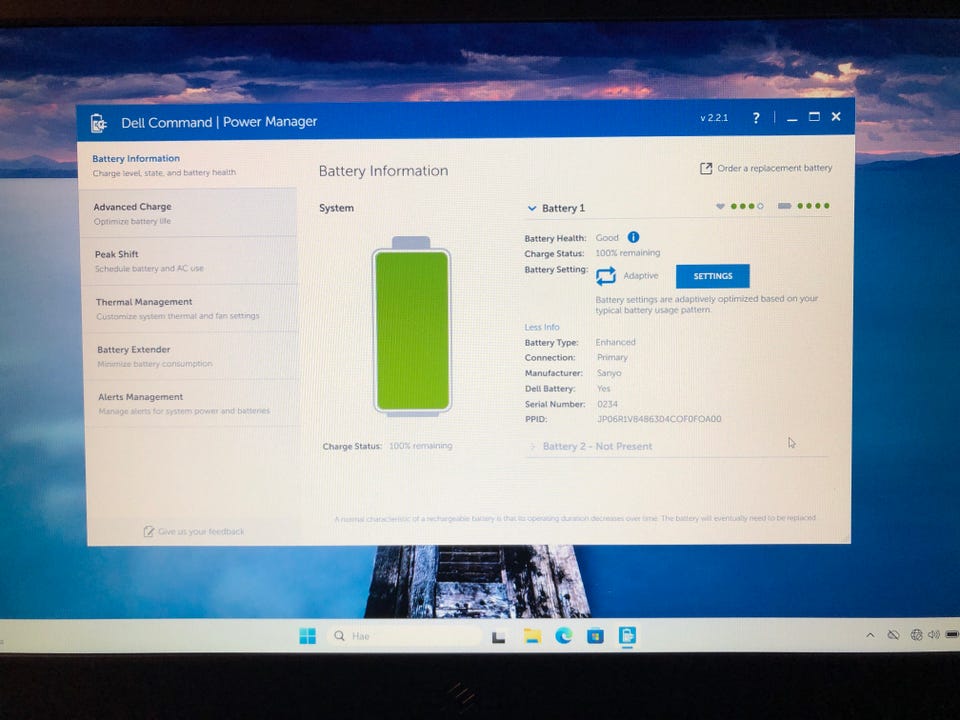Click System charge status 100% remaining text
960x720 pixels.
421,446
